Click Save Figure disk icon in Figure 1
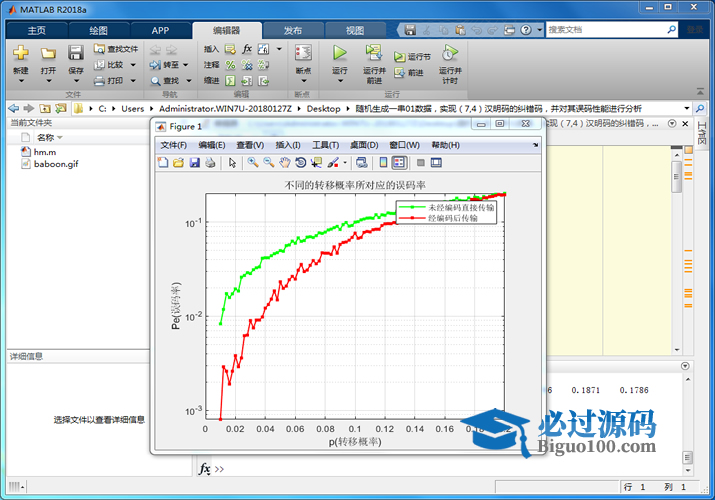The image size is (715, 500). pyautogui.click(x=195, y=163)
